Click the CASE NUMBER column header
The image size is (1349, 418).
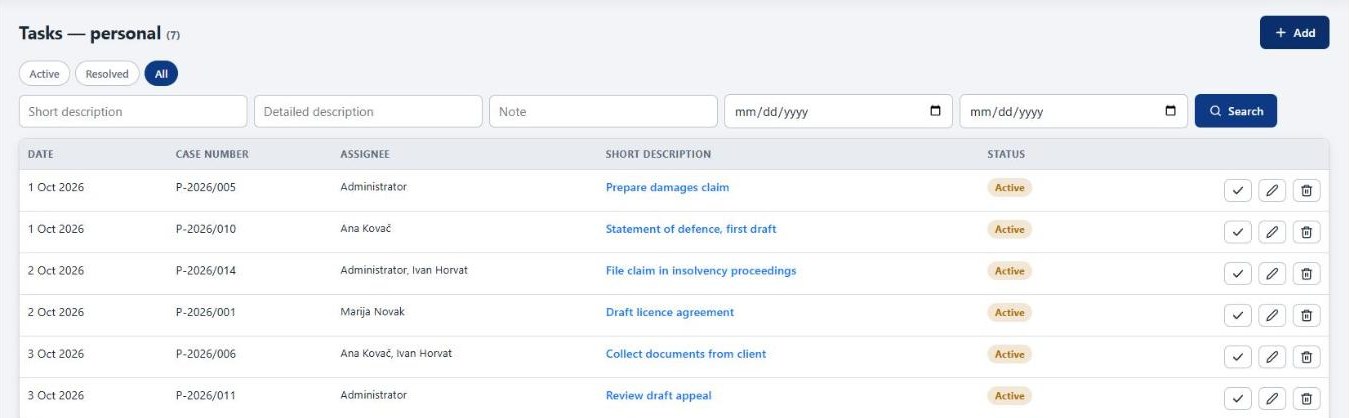(212, 154)
